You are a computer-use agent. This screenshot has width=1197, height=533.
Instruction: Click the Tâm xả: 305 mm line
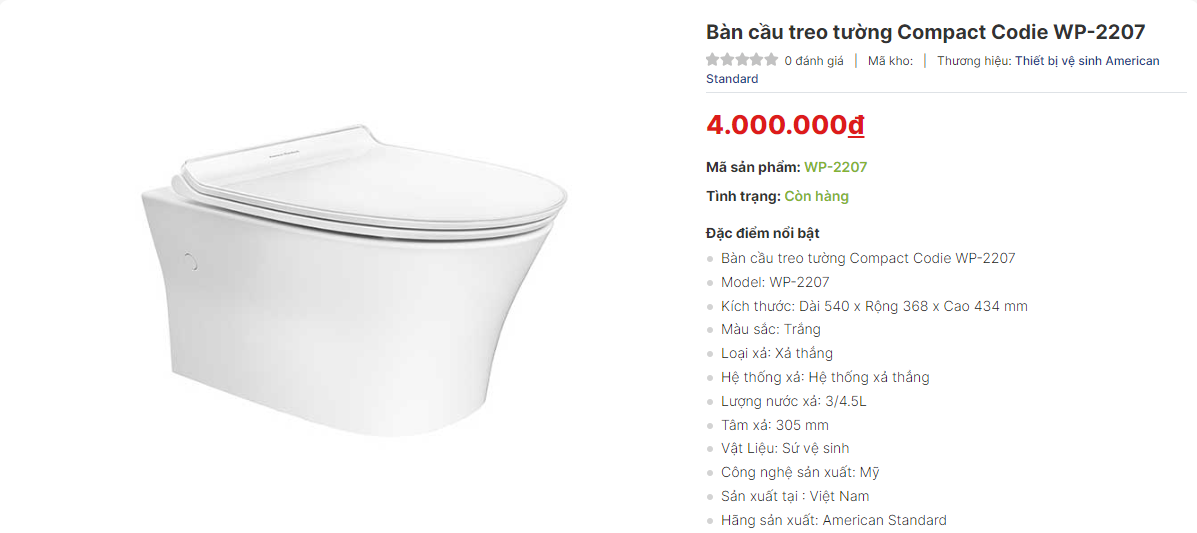tap(774, 425)
